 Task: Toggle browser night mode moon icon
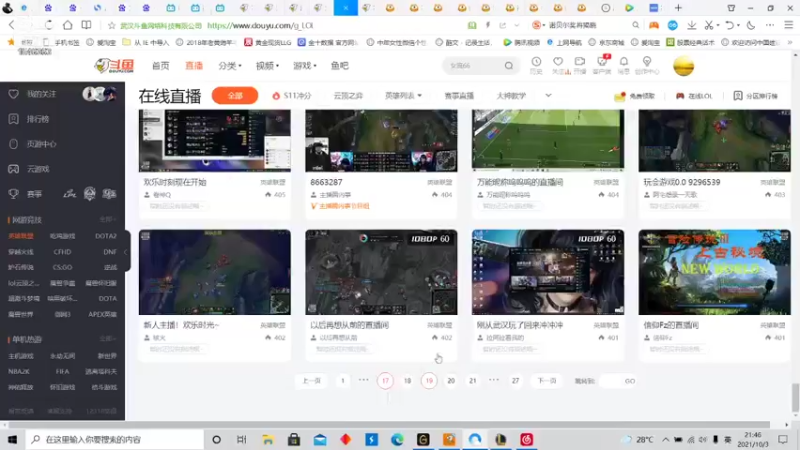pos(751,25)
